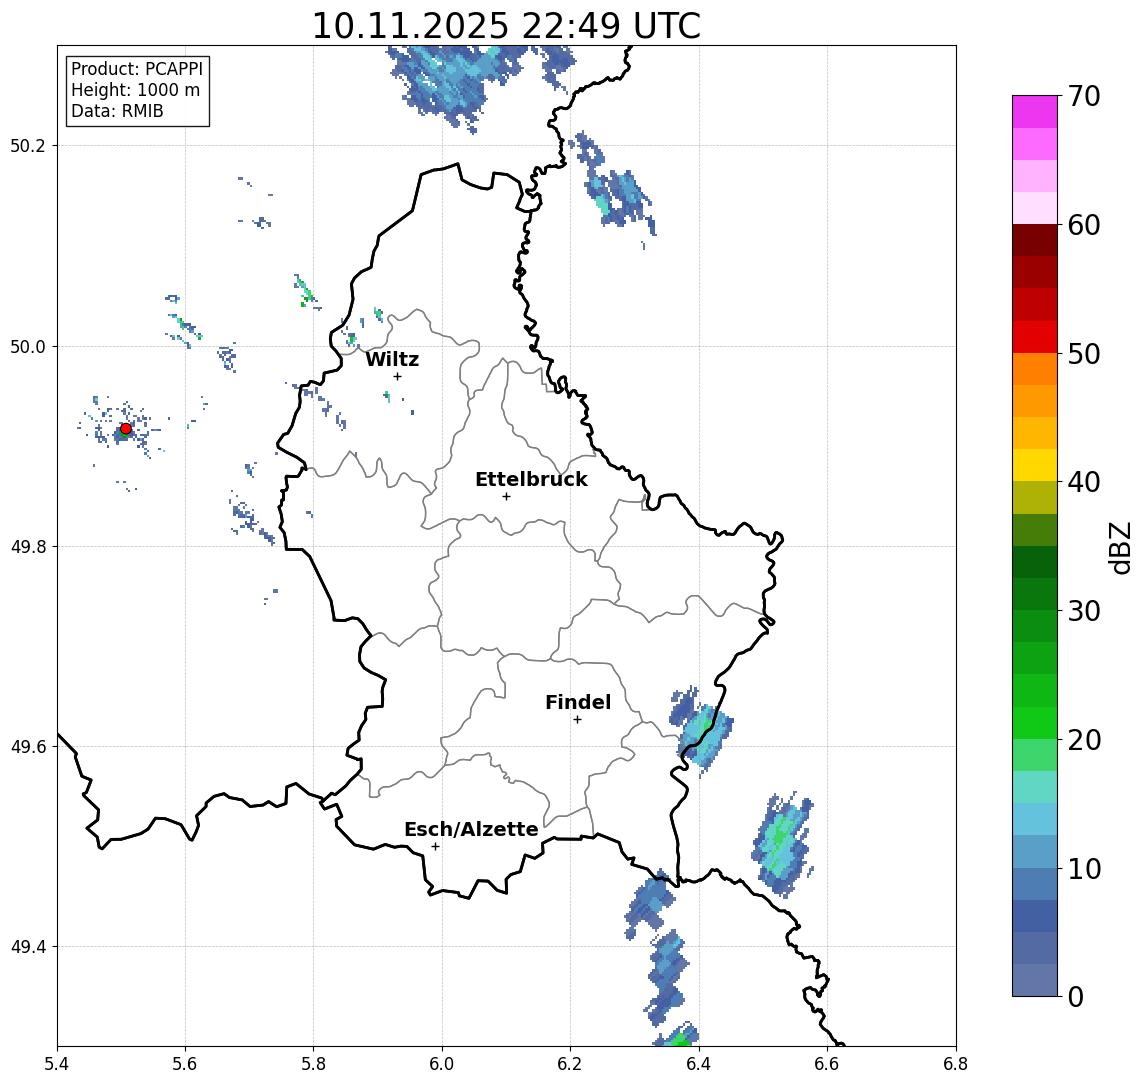Screen dimensions: 1145x1084
Task: Click the longitude tick label 5.8
Action: (x=313, y=1064)
